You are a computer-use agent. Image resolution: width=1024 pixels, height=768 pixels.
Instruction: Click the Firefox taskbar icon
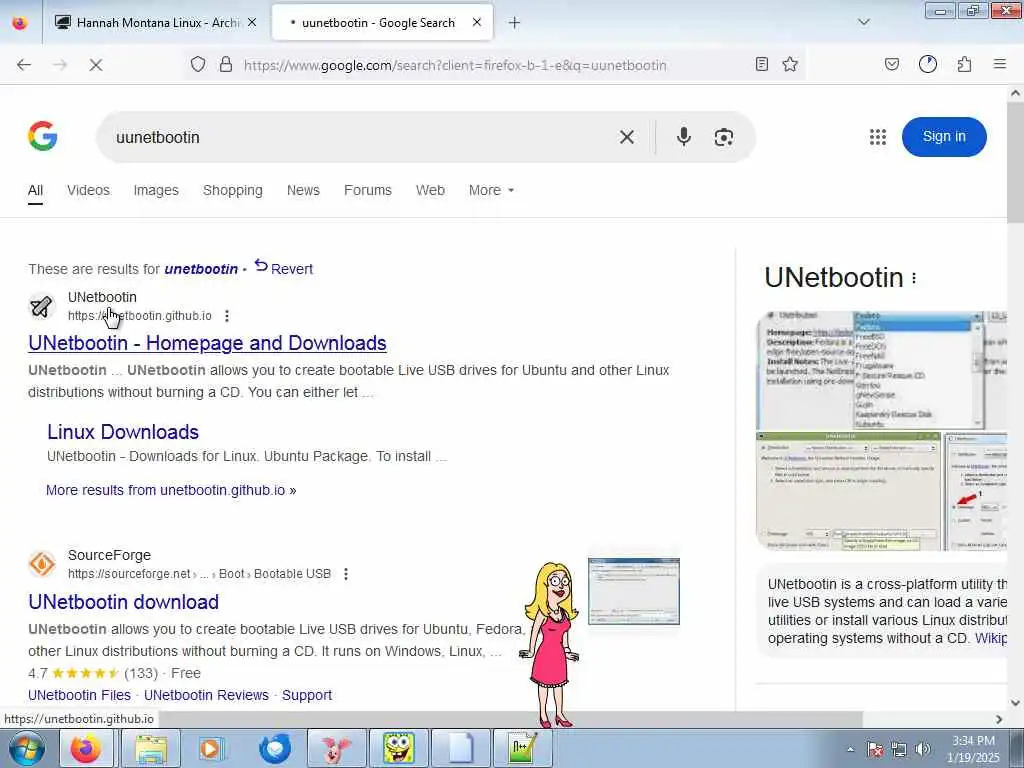[86, 748]
